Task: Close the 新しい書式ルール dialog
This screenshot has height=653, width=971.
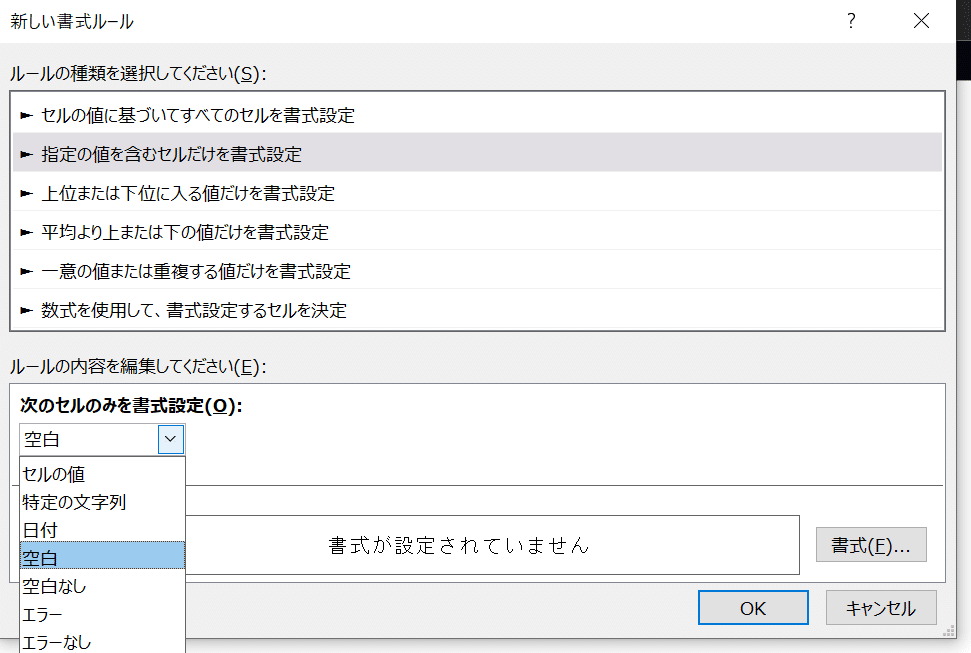Action: [x=921, y=21]
